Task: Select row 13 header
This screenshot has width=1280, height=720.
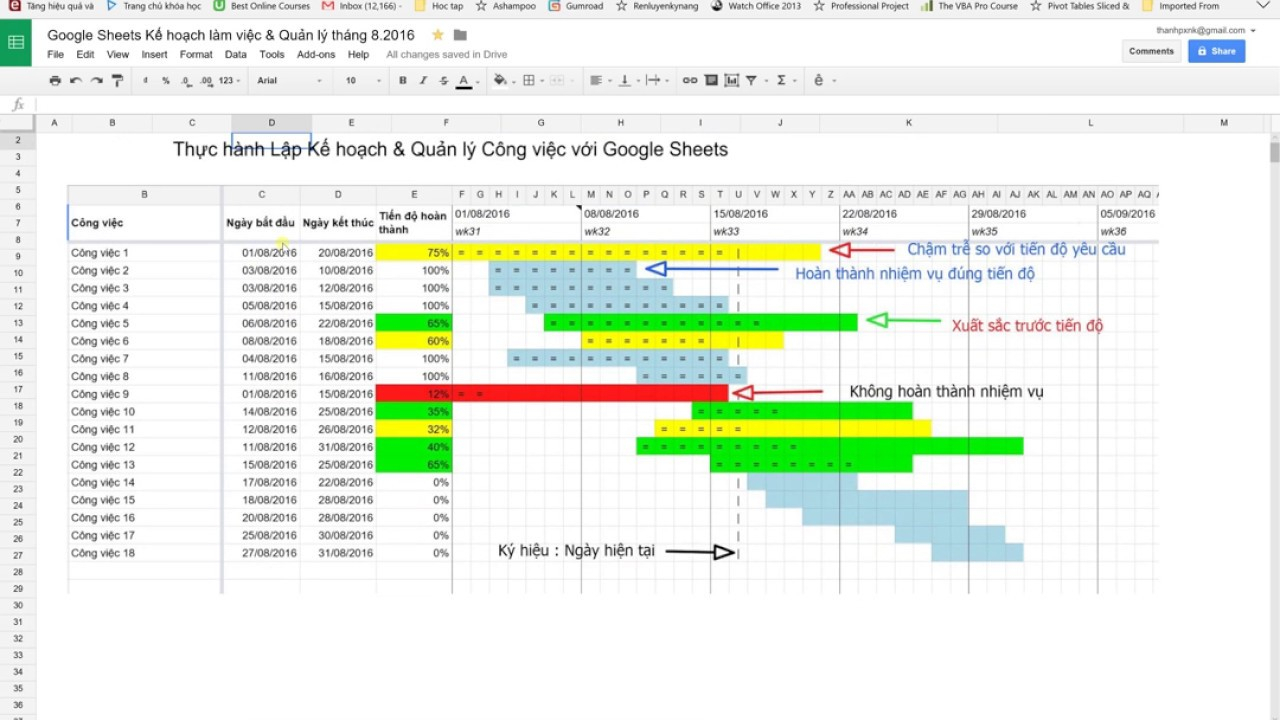Action: pos(18,324)
